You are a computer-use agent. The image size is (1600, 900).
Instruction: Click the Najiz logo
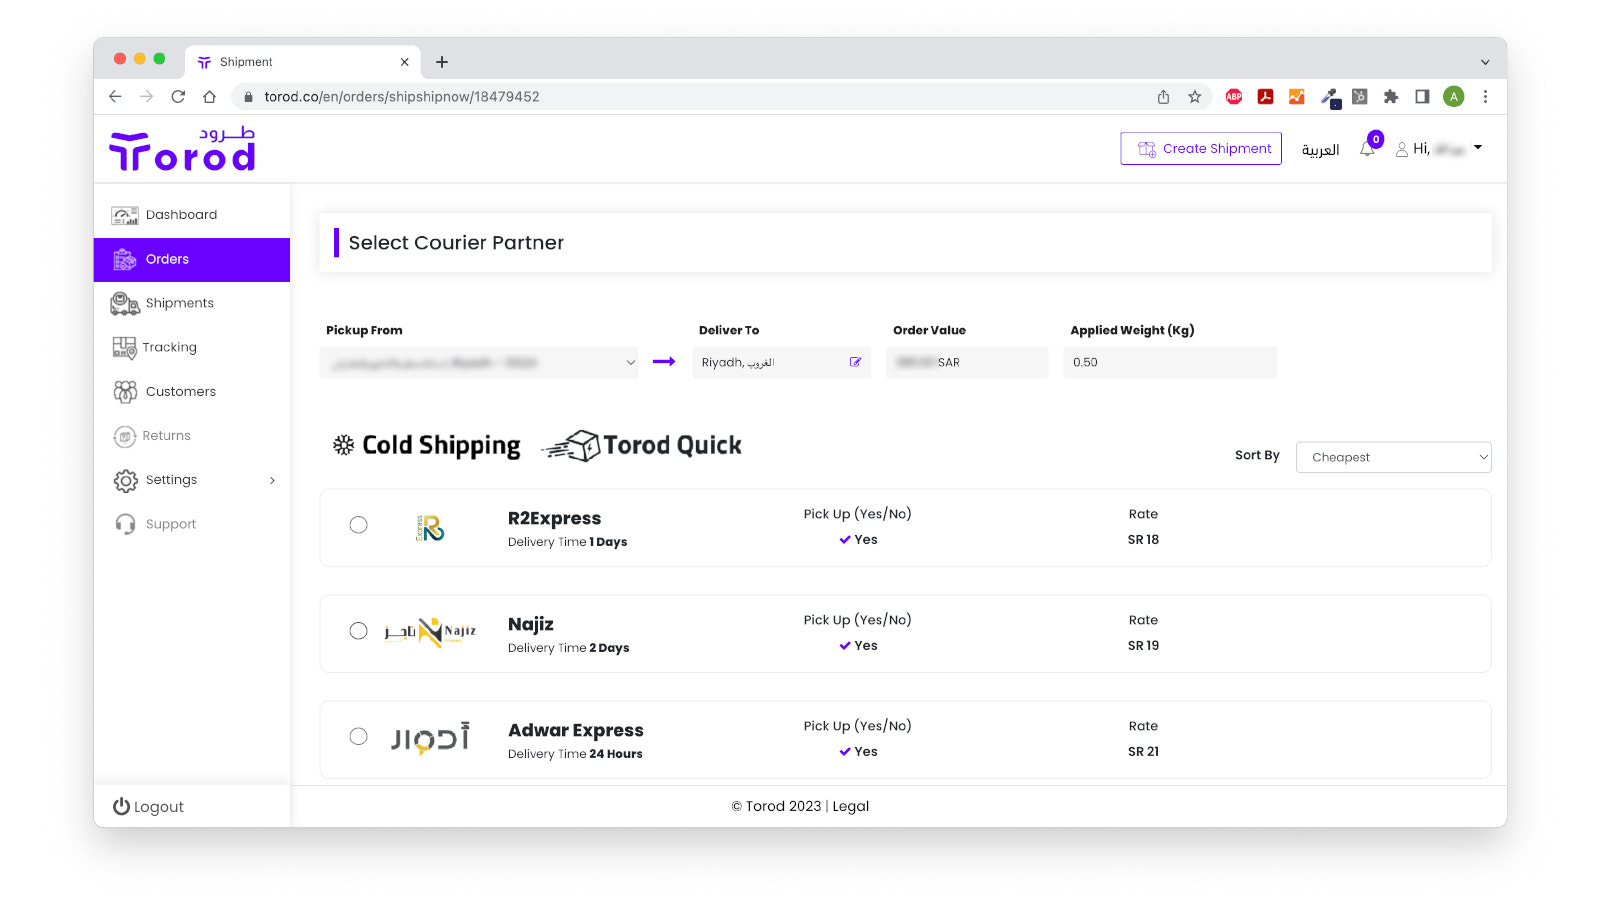click(430, 632)
